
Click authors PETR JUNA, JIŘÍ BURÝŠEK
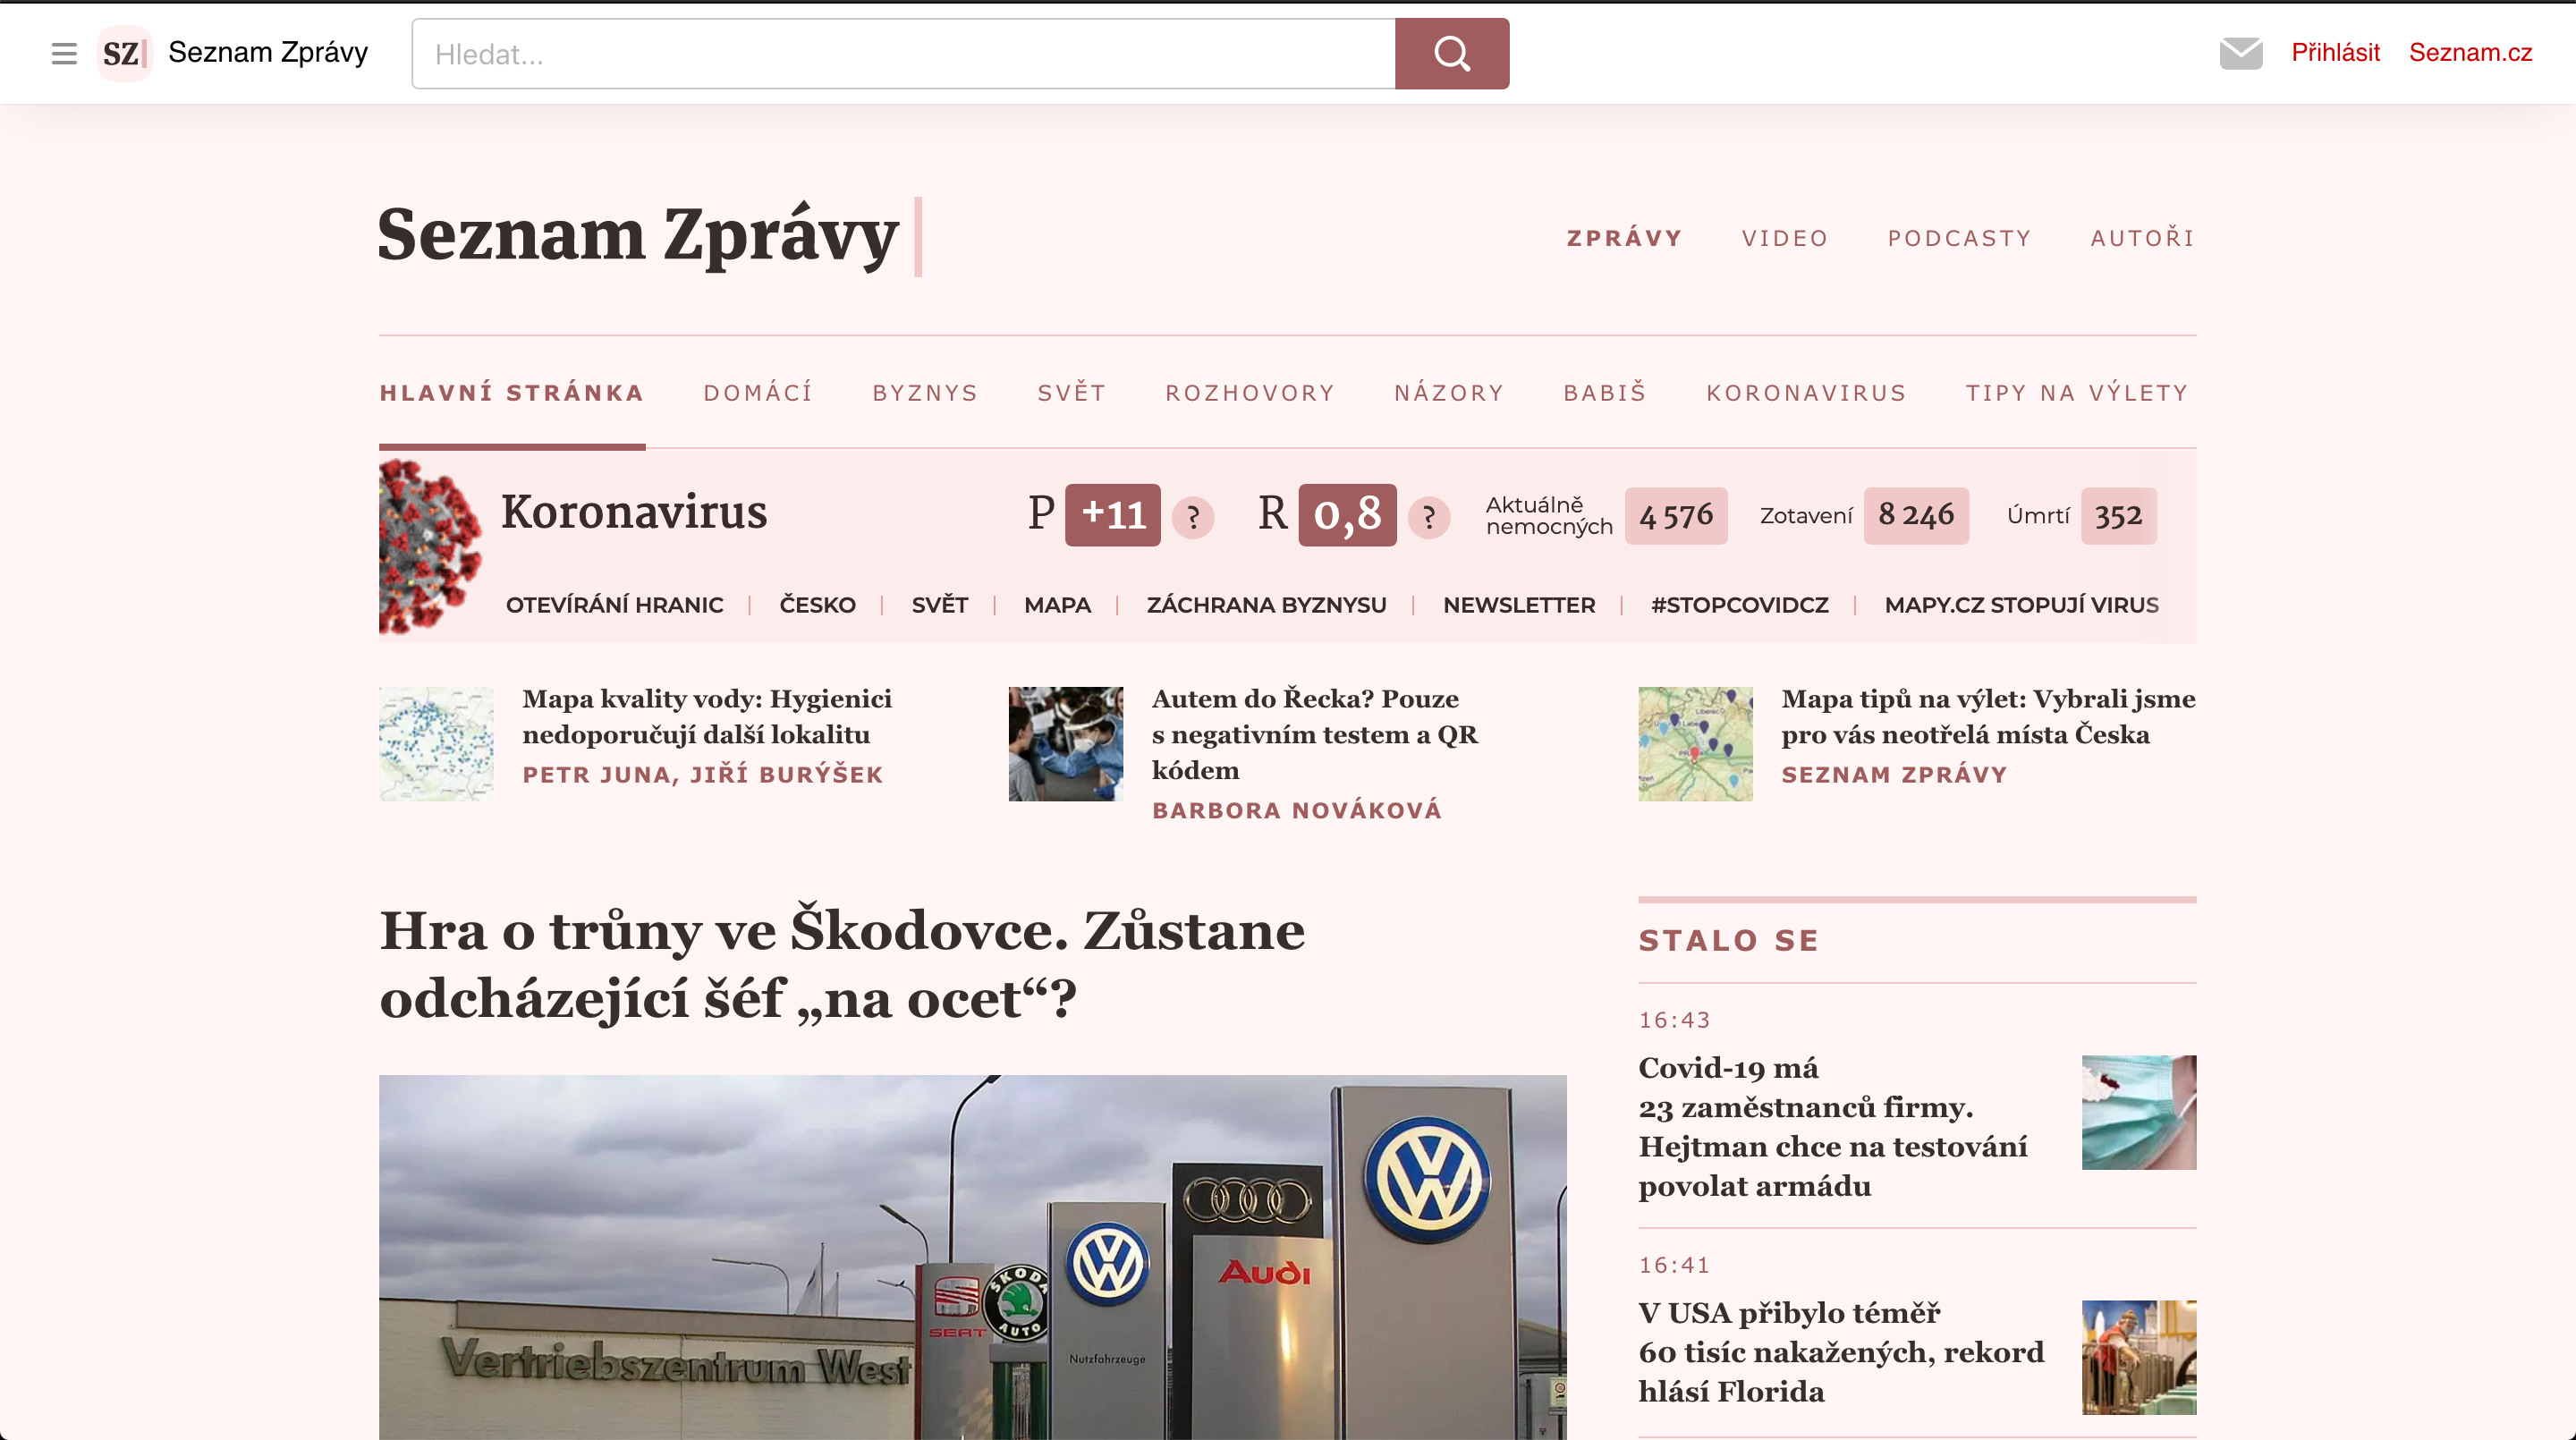pyautogui.click(x=703, y=775)
